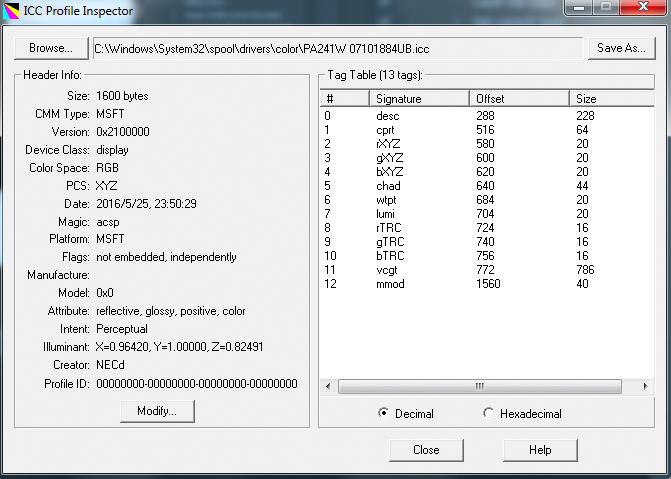
Task: Click the Save As... button
Action: tap(621, 48)
